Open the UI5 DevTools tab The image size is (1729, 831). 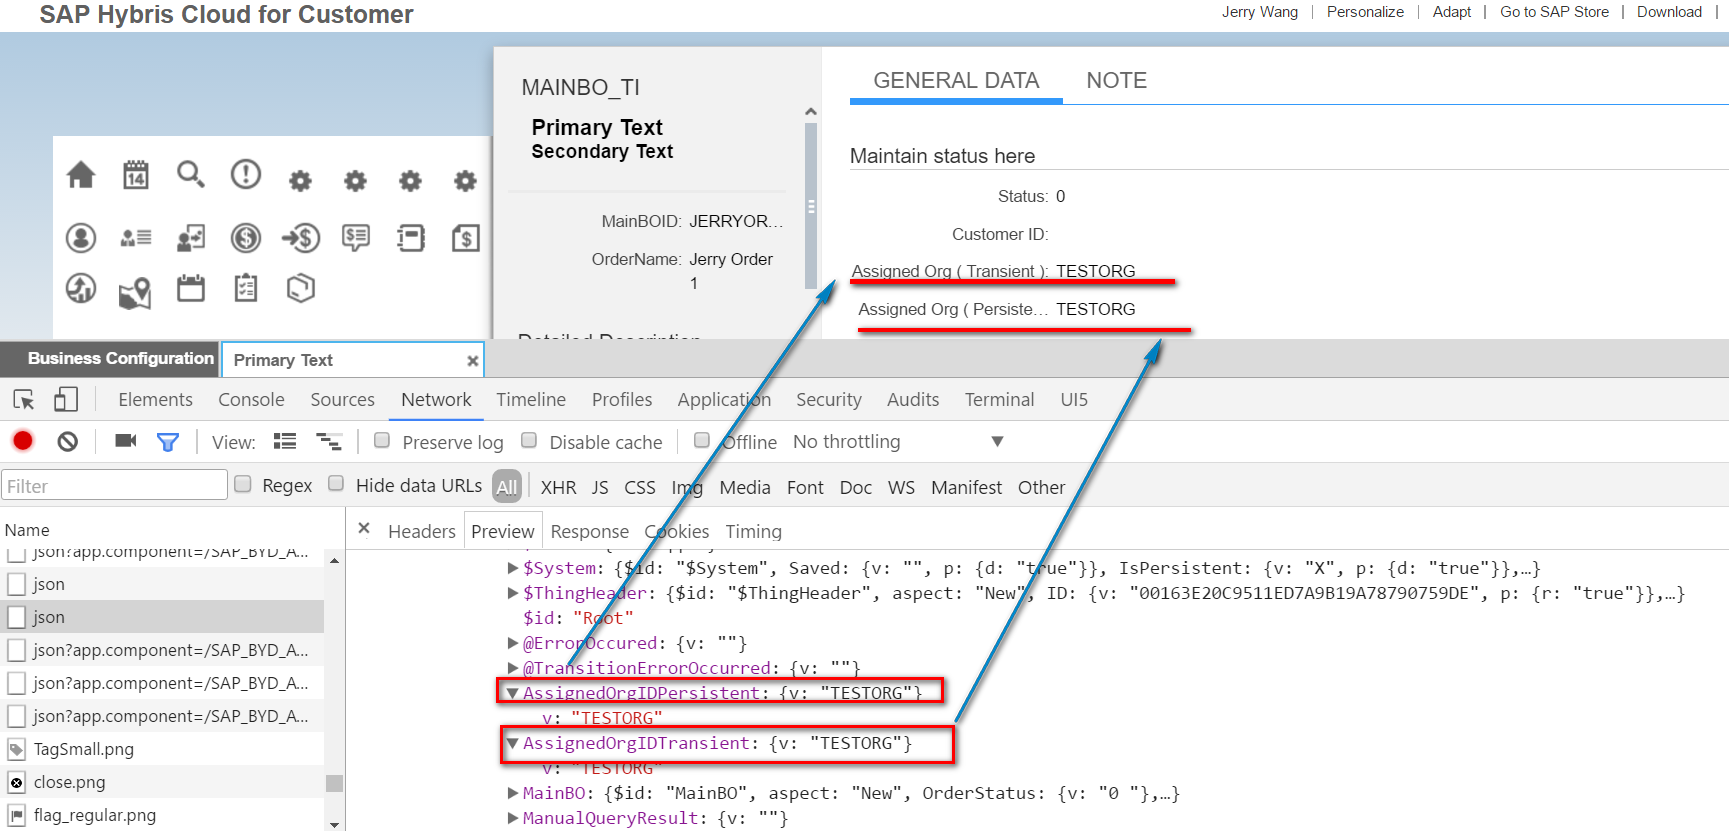pyautogui.click(x=1074, y=400)
